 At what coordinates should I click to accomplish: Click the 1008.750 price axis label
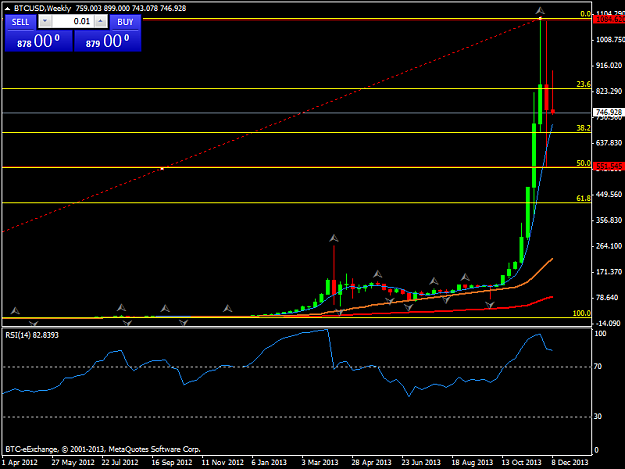[610, 39]
